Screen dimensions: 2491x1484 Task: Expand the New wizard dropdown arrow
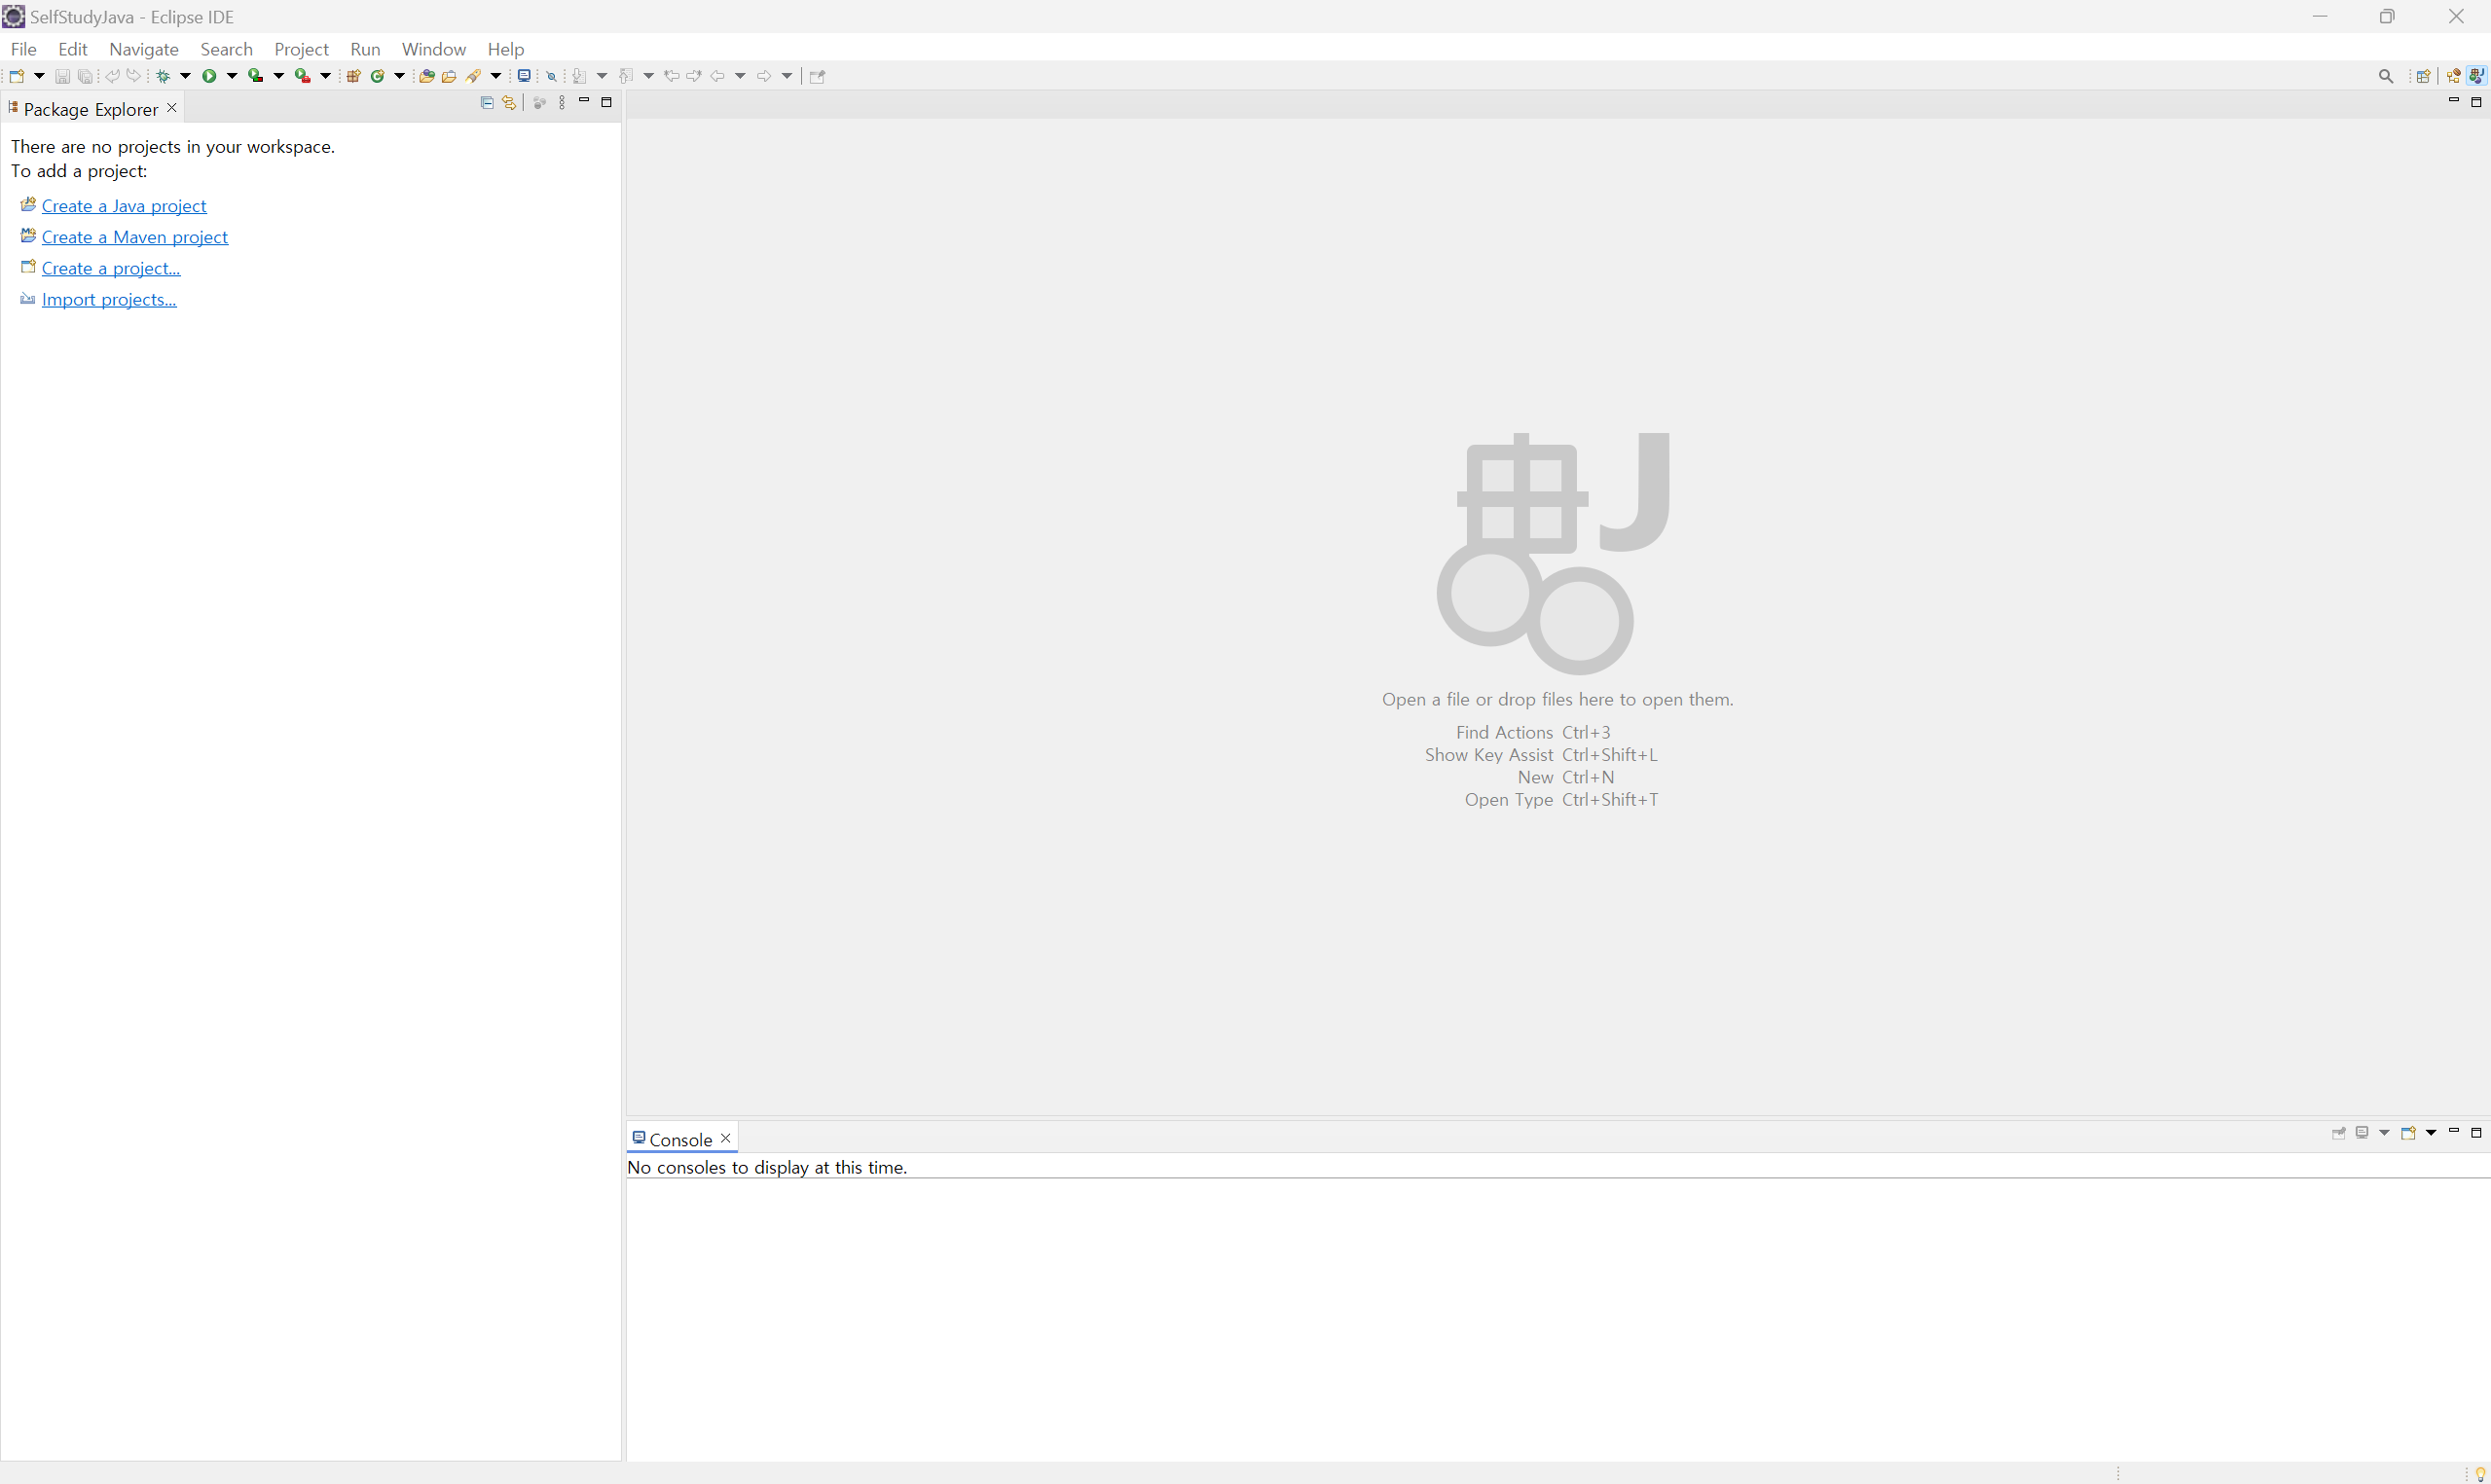[x=40, y=76]
